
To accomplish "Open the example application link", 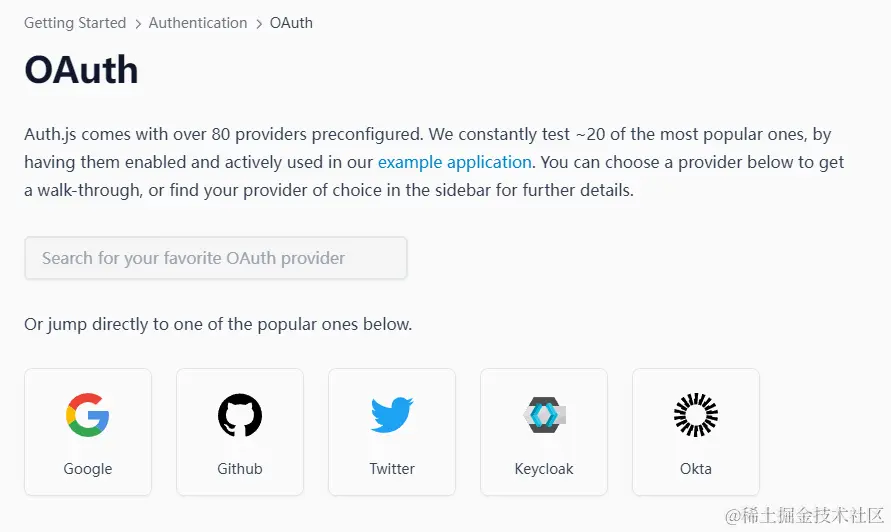I will click(x=454, y=162).
